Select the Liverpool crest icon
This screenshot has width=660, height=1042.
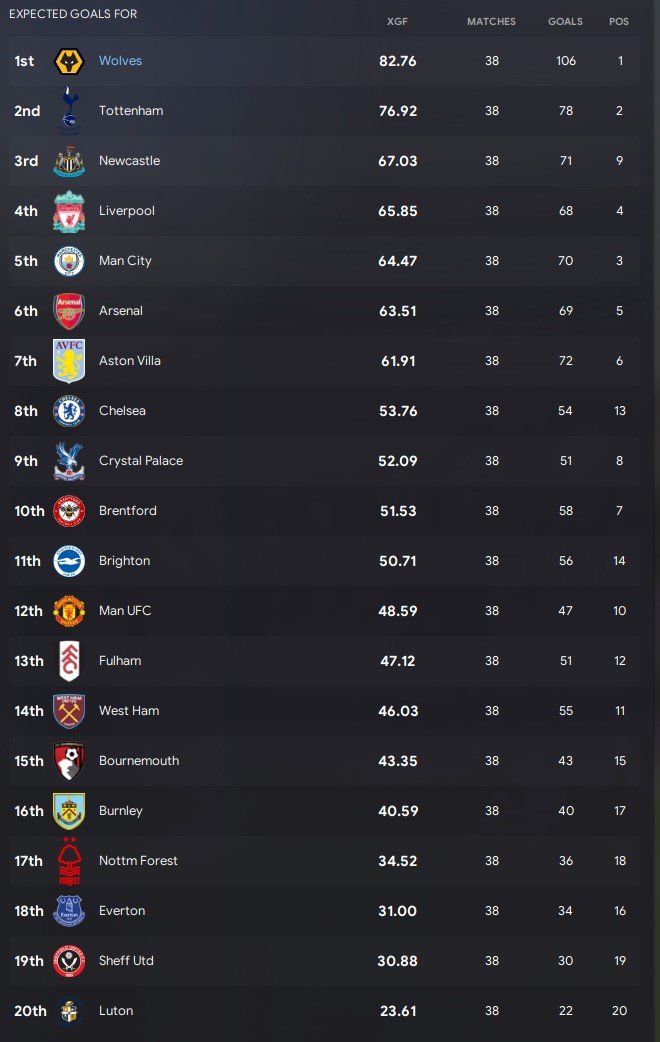[69, 211]
